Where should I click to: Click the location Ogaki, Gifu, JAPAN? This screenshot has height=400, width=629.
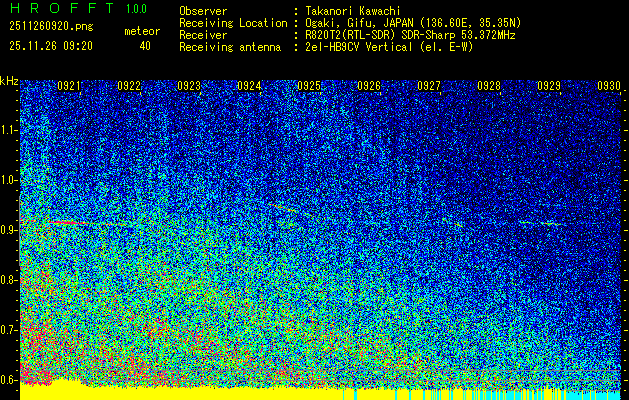coord(359,23)
